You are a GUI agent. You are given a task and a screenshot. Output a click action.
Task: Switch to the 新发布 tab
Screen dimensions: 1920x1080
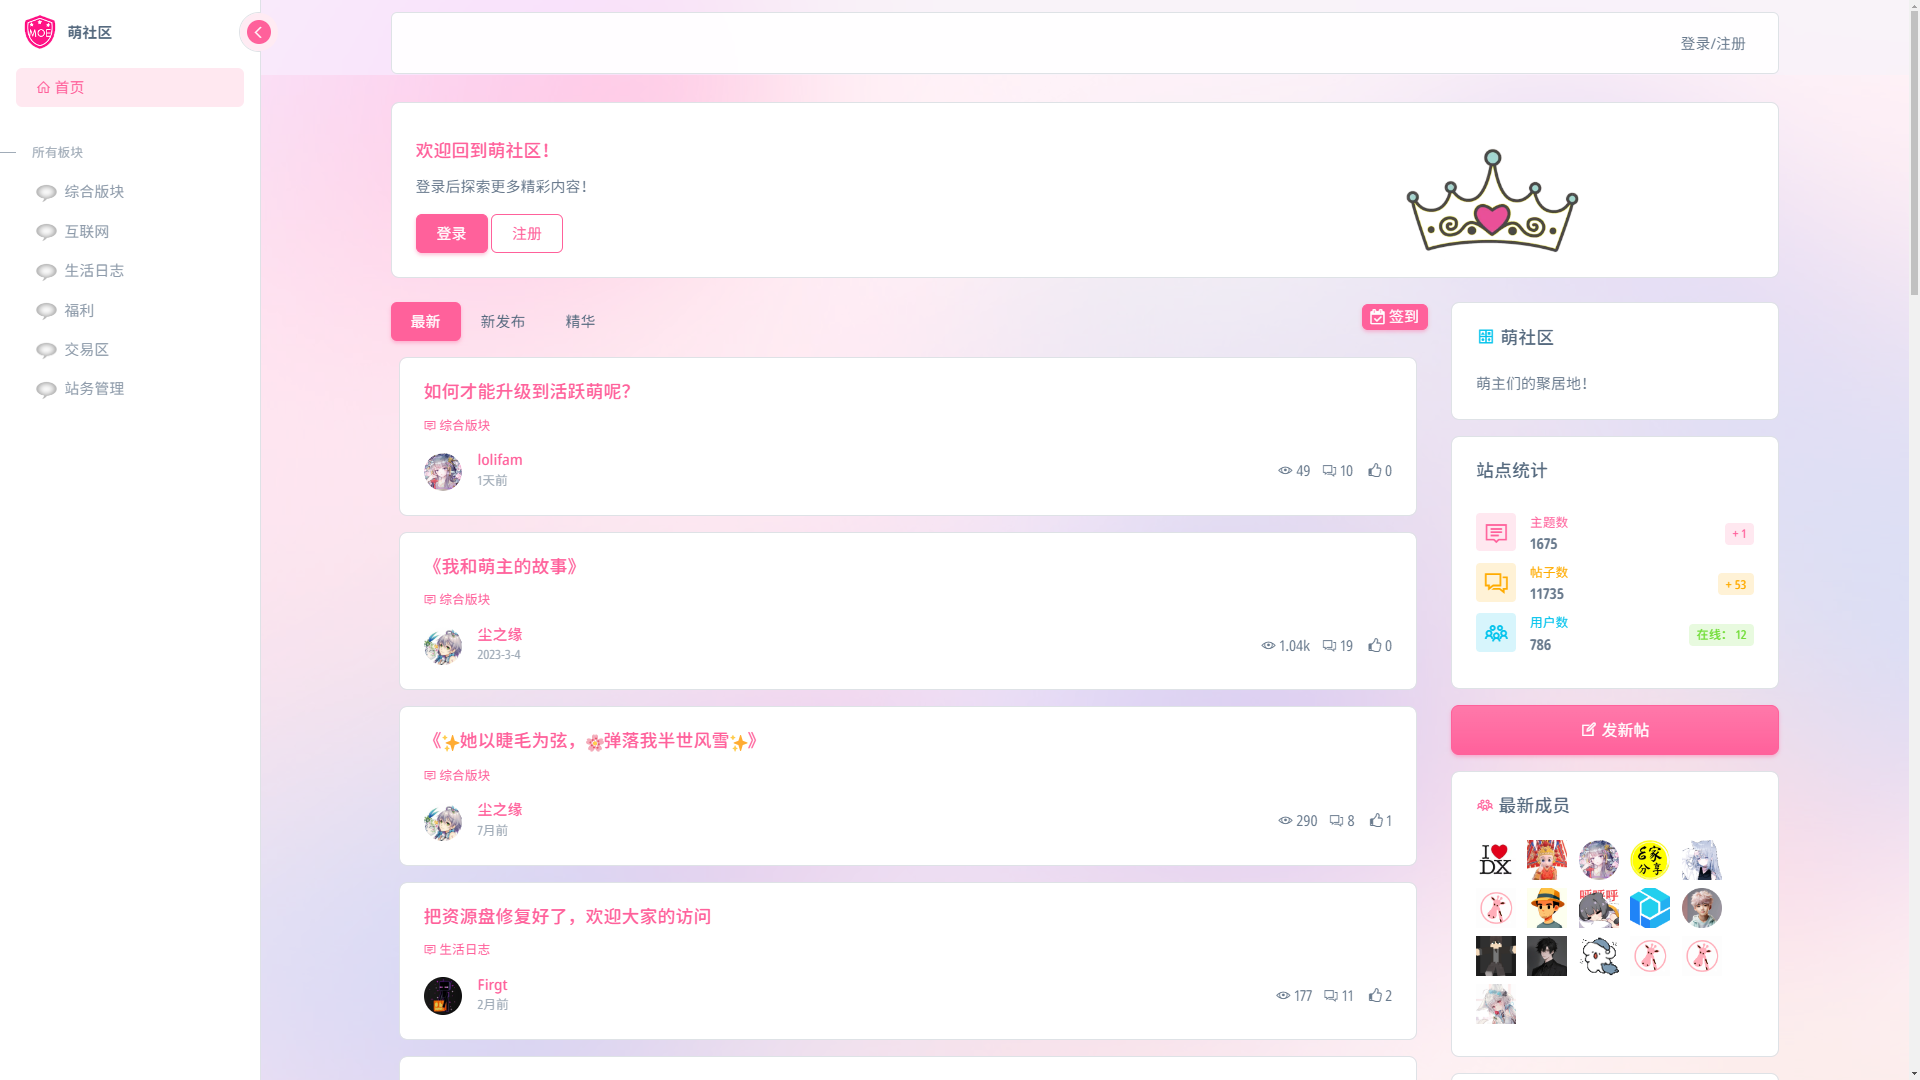[x=503, y=322]
